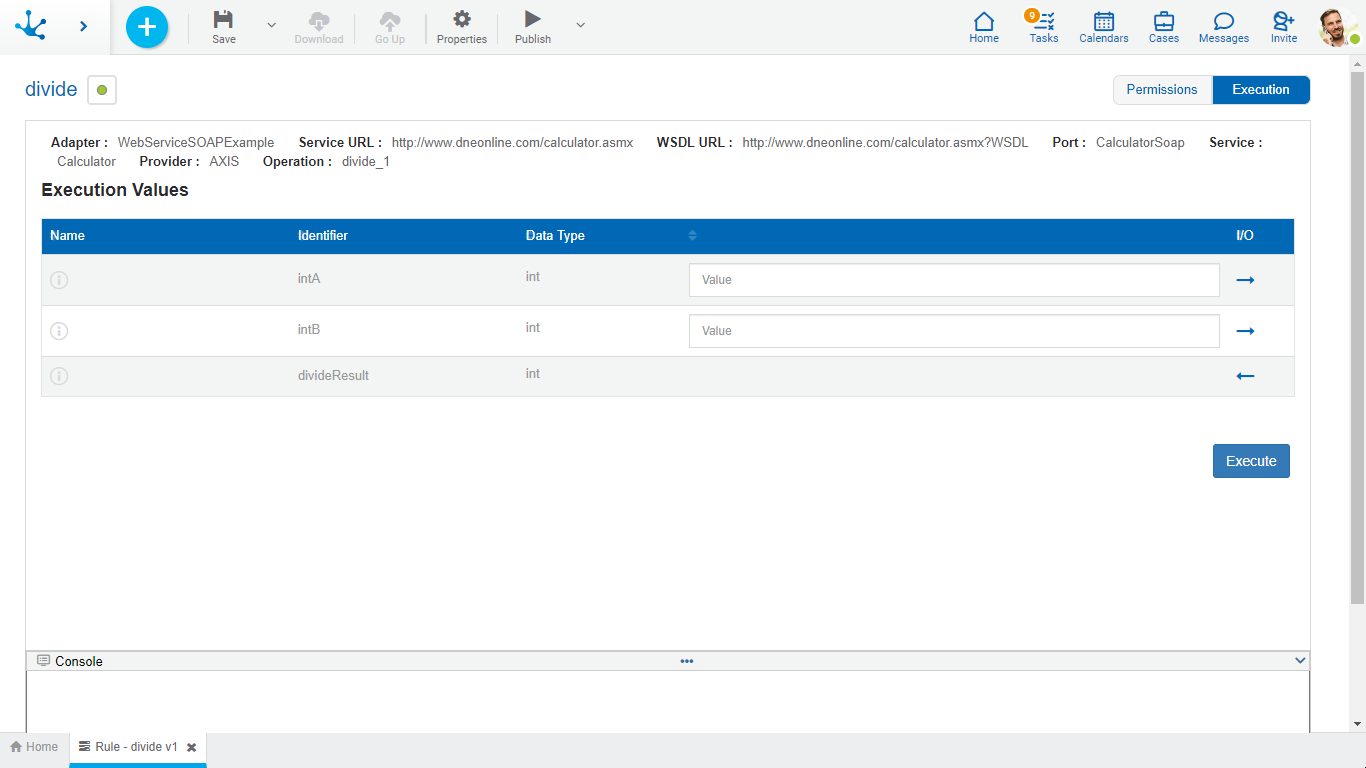Click the Publish play icon
The image size is (1366, 768).
pyautogui.click(x=532, y=20)
